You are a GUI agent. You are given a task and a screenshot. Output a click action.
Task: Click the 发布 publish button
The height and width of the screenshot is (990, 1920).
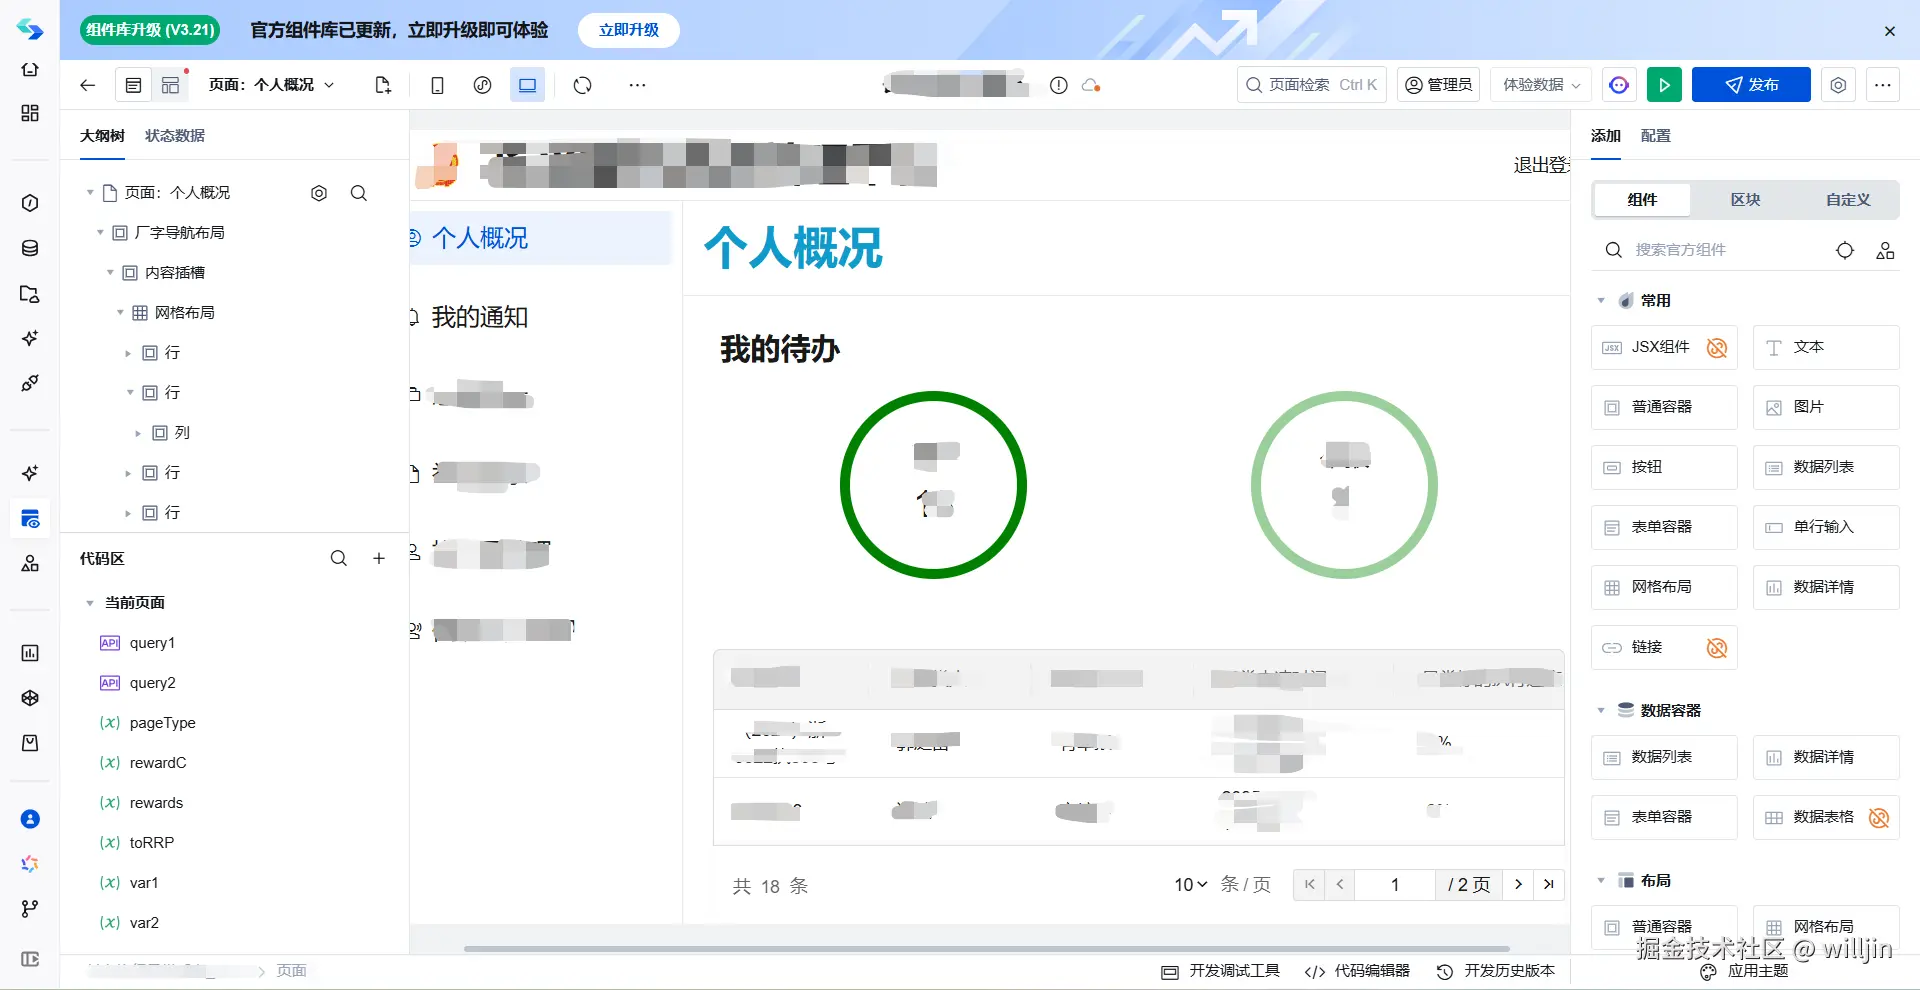tap(1751, 85)
